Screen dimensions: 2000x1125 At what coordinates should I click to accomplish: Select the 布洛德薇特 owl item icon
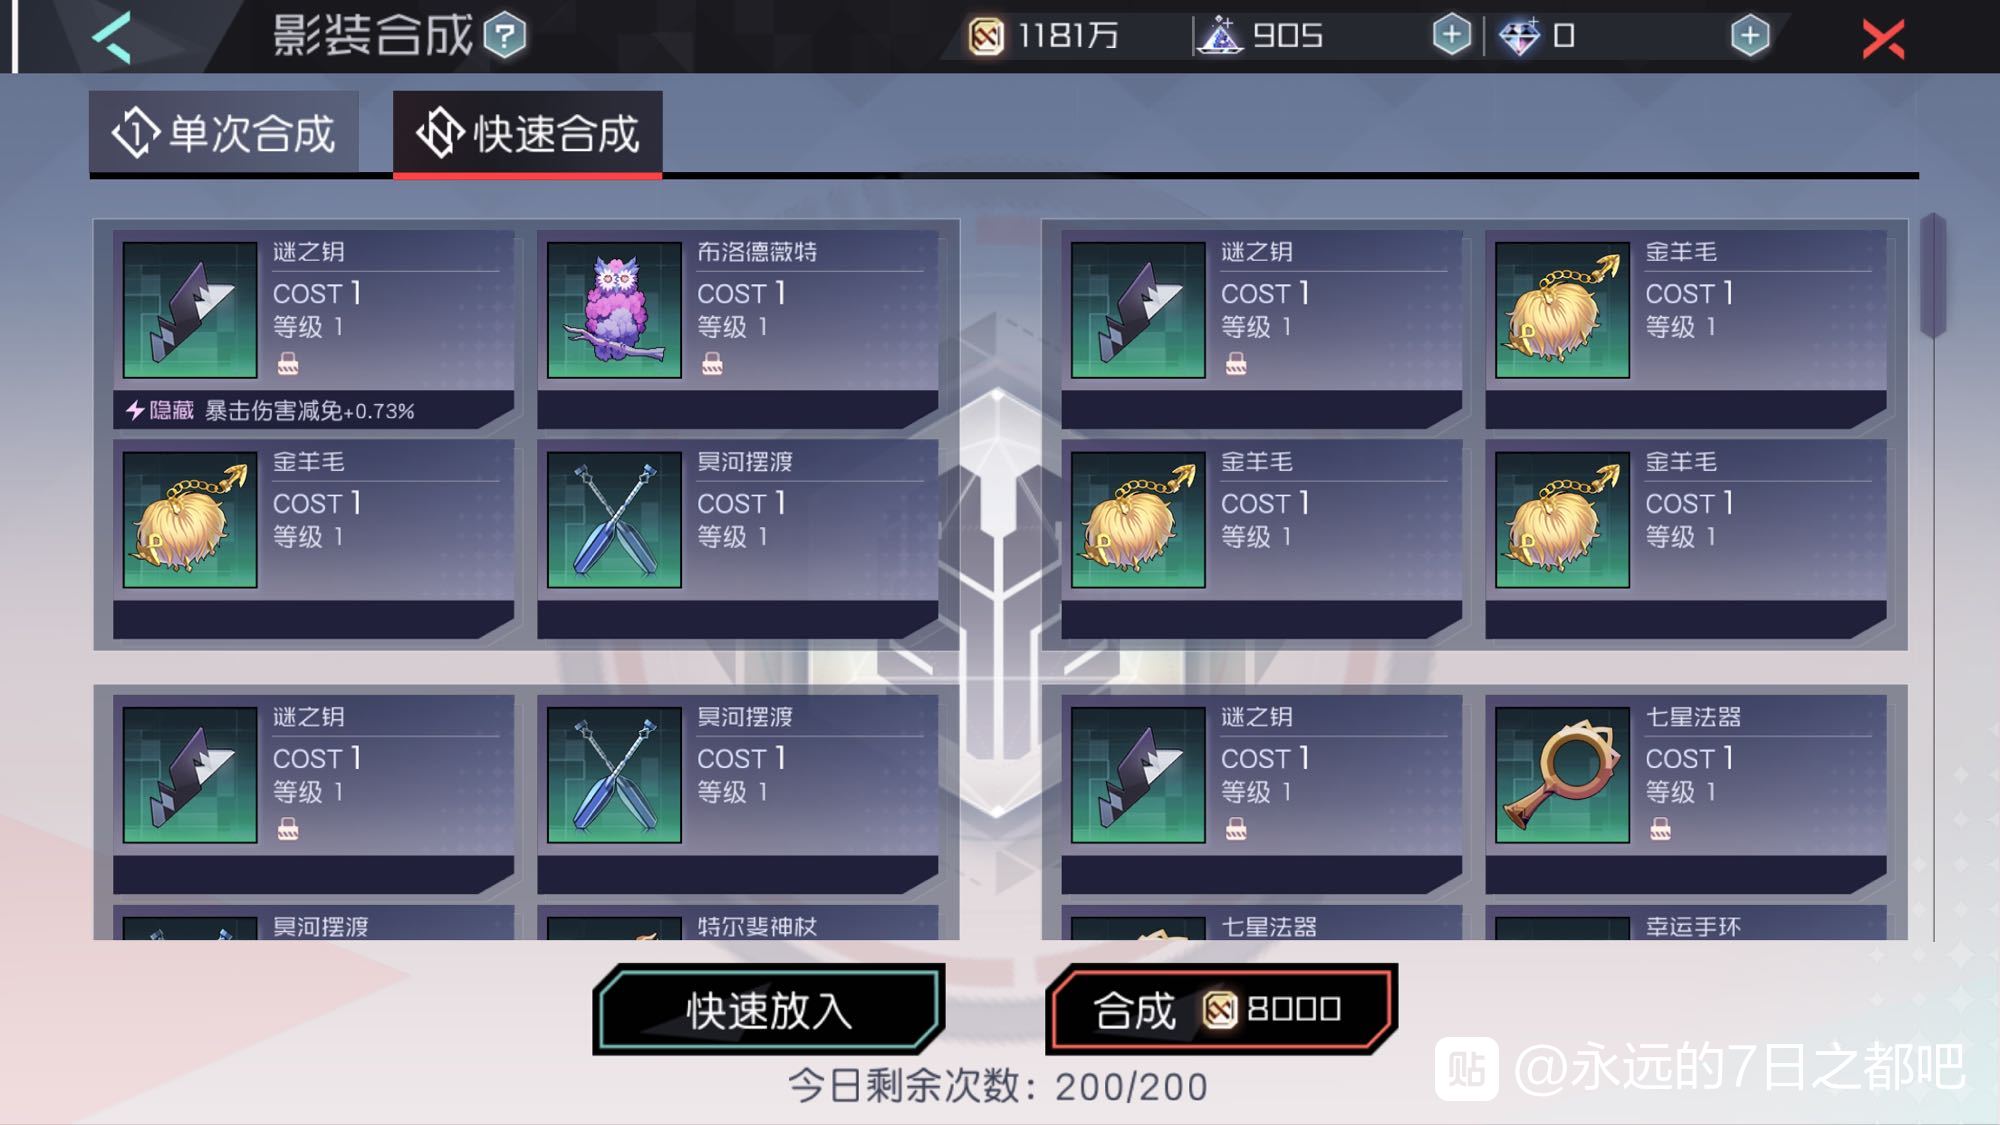614,310
